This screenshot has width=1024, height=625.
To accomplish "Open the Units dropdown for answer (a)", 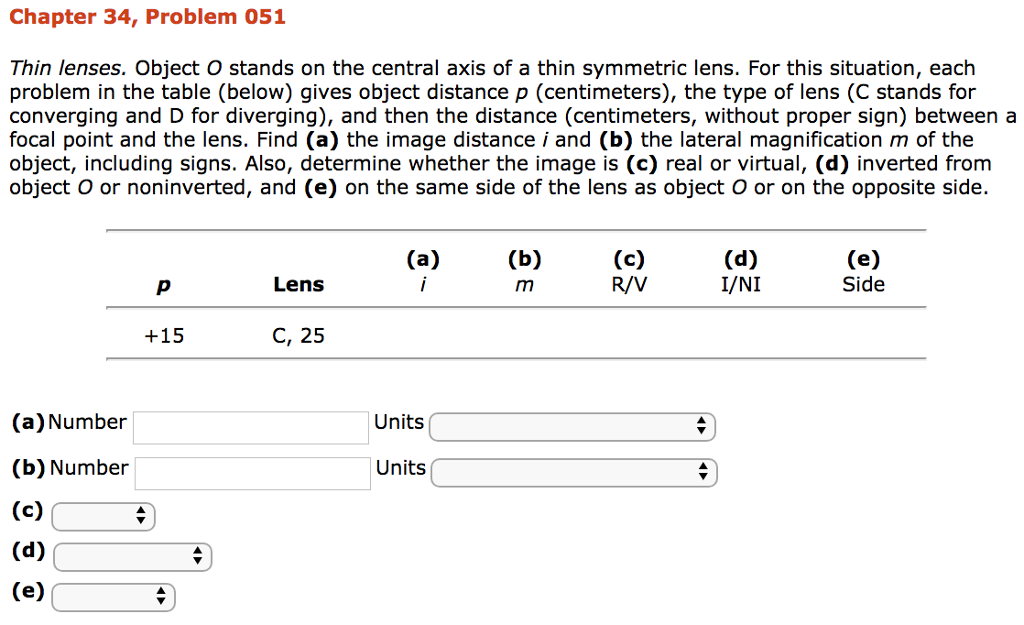I will click(571, 426).
